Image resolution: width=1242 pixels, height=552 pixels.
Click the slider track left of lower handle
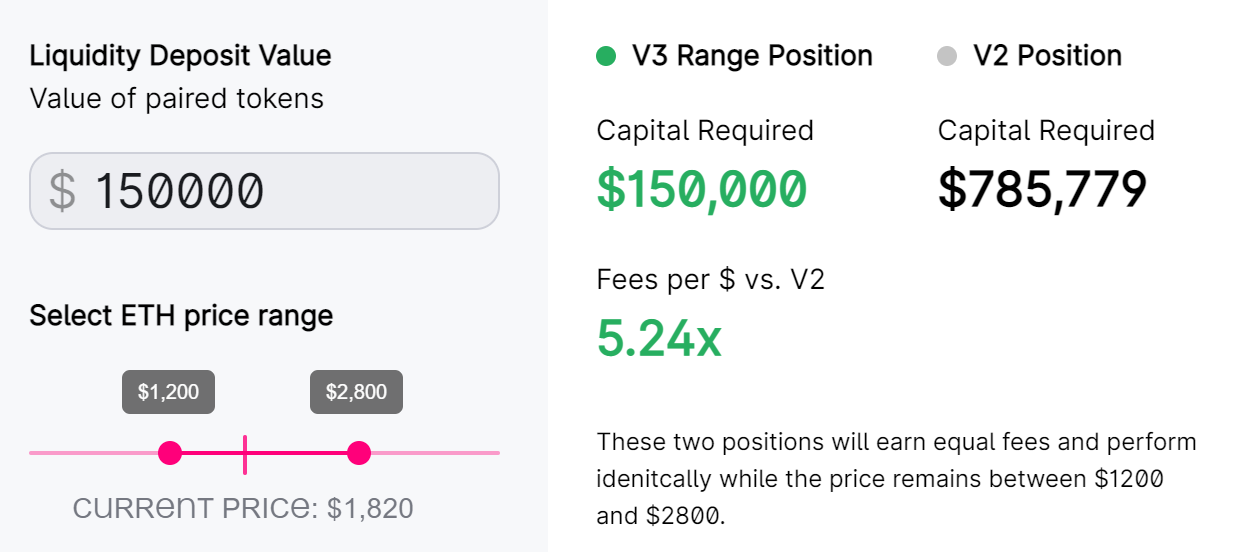(x=94, y=453)
